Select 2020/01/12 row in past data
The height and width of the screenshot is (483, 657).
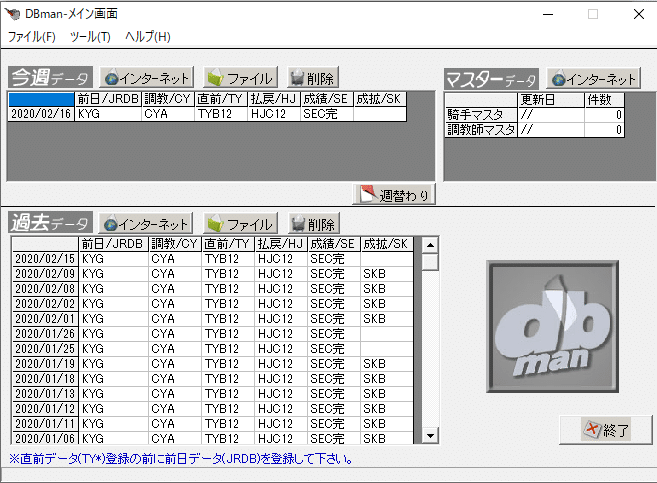click(x=213, y=409)
